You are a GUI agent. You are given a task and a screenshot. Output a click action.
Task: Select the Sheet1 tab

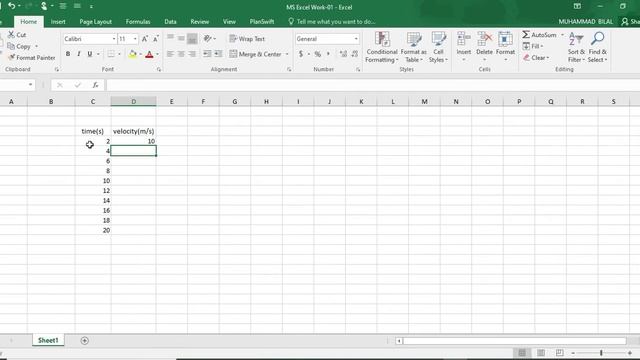(48, 340)
